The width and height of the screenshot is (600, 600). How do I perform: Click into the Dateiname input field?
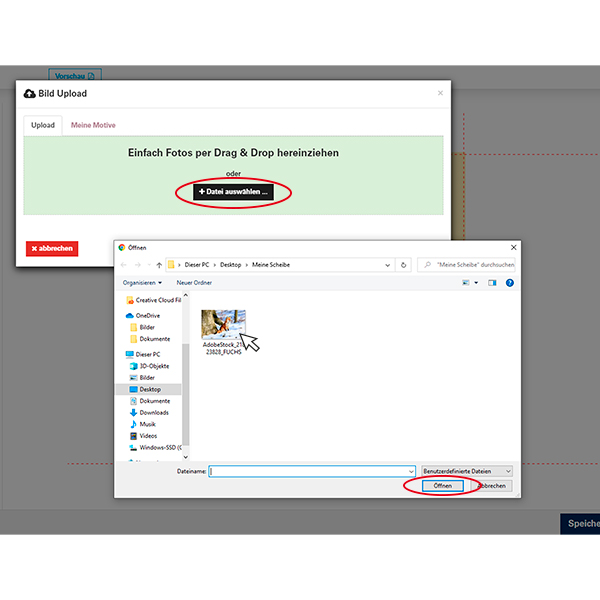[x=308, y=470]
